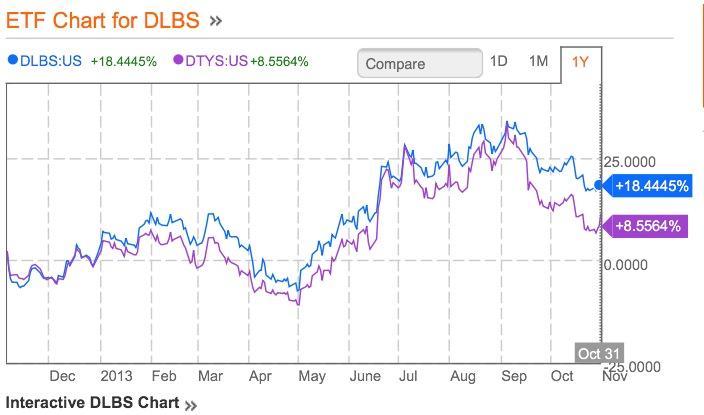Select the 1Y time range tab
Image resolution: width=704 pixels, height=415 pixels.
(x=580, y=62)
